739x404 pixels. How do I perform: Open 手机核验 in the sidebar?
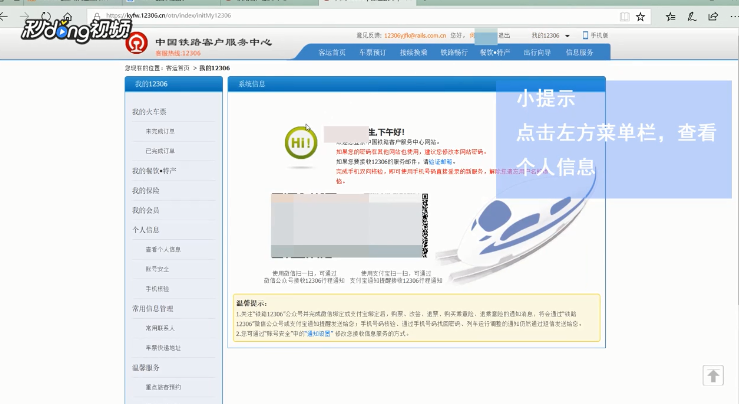157,289
